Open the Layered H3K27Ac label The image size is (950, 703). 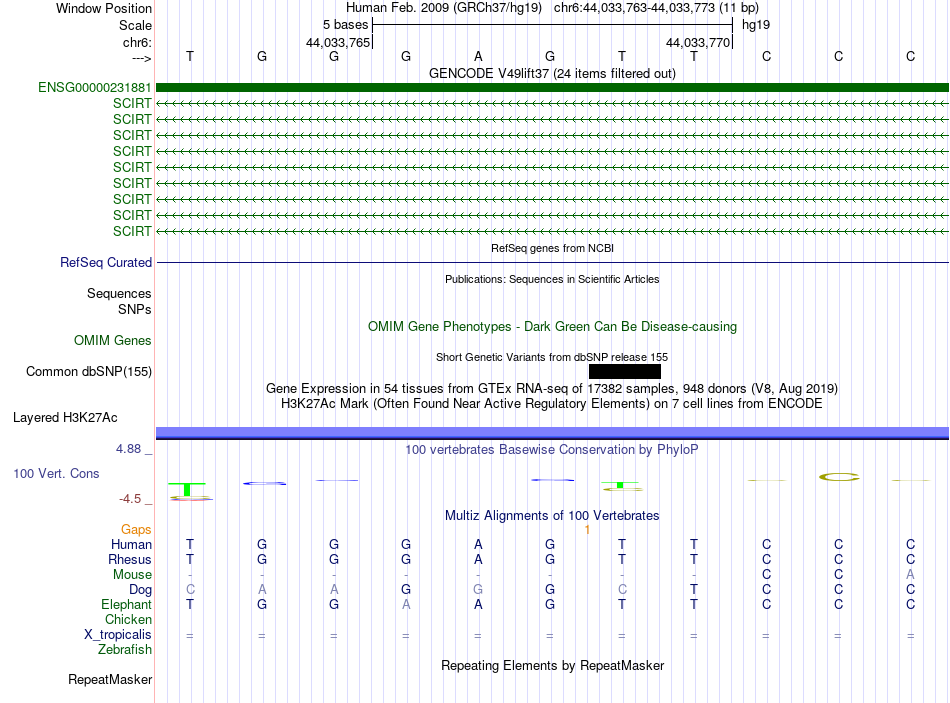[65, 418]
